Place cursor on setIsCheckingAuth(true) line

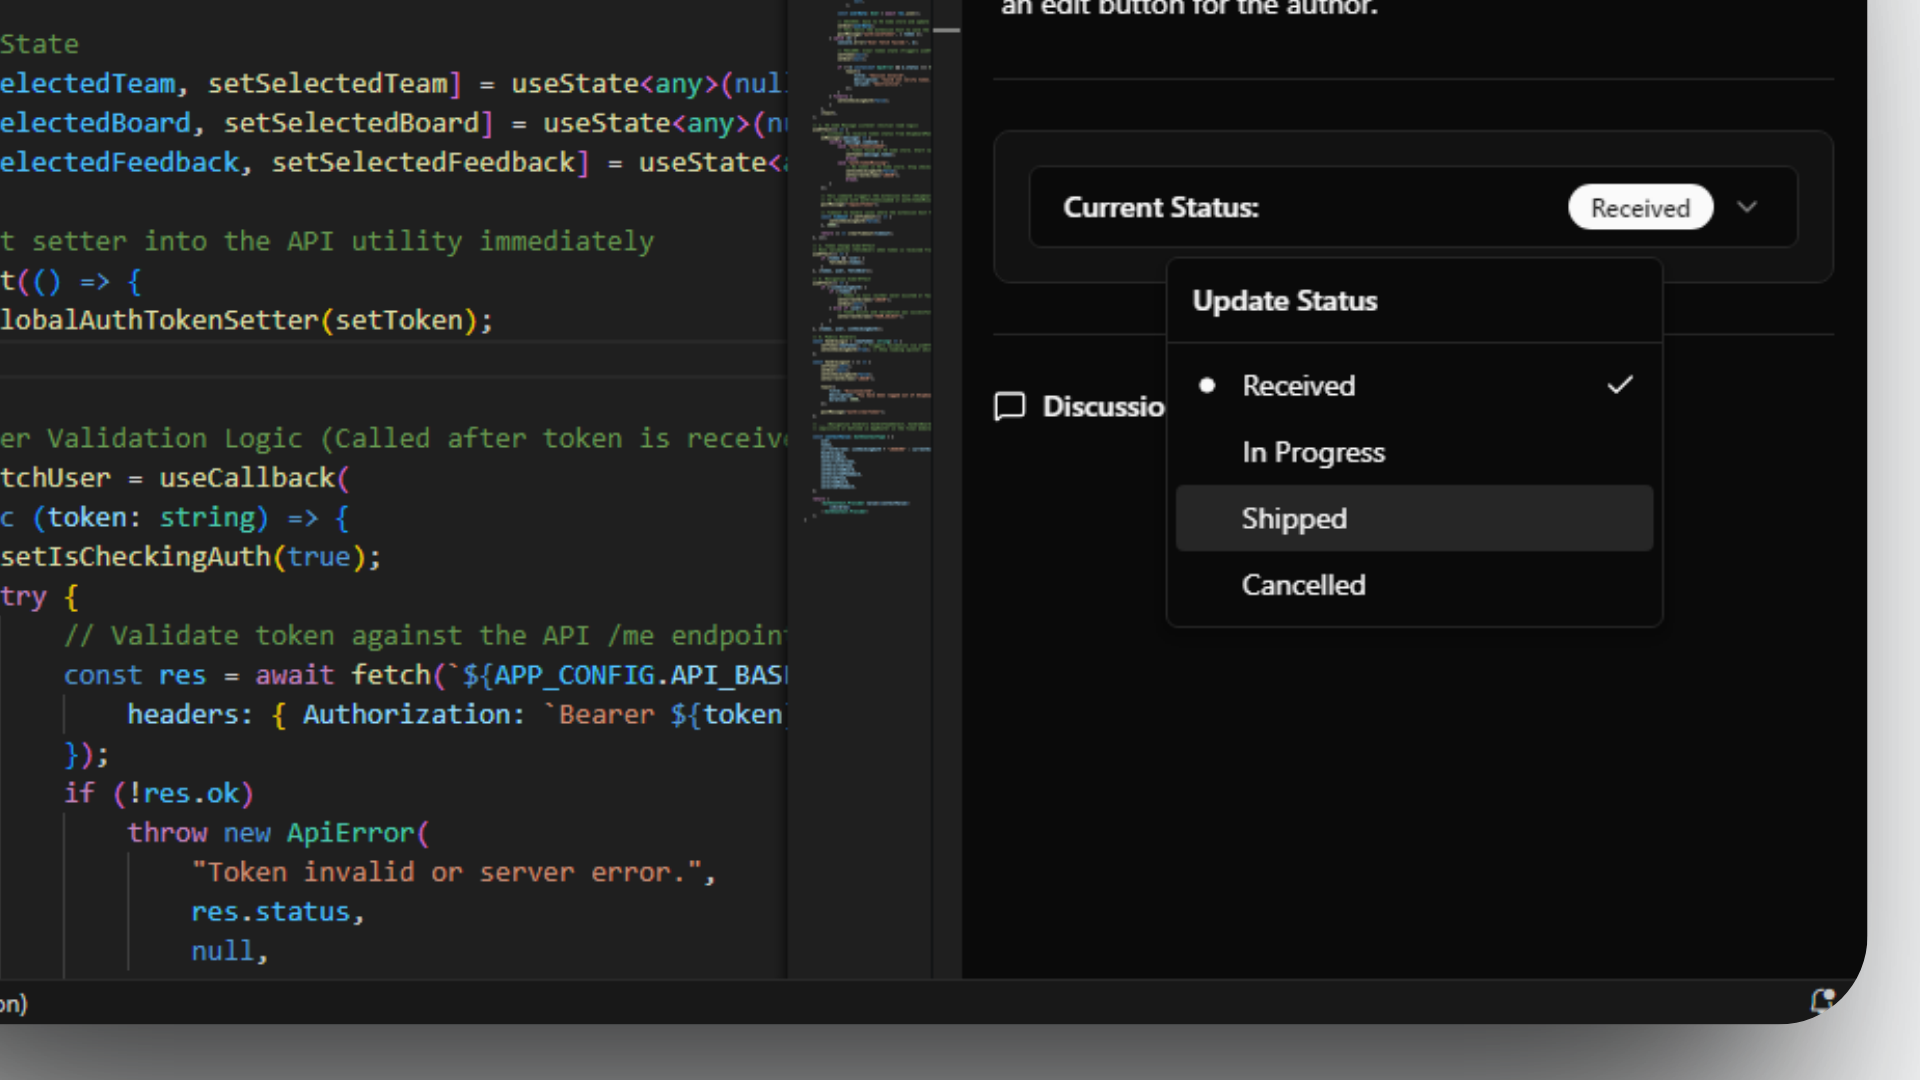pos(190,557)
